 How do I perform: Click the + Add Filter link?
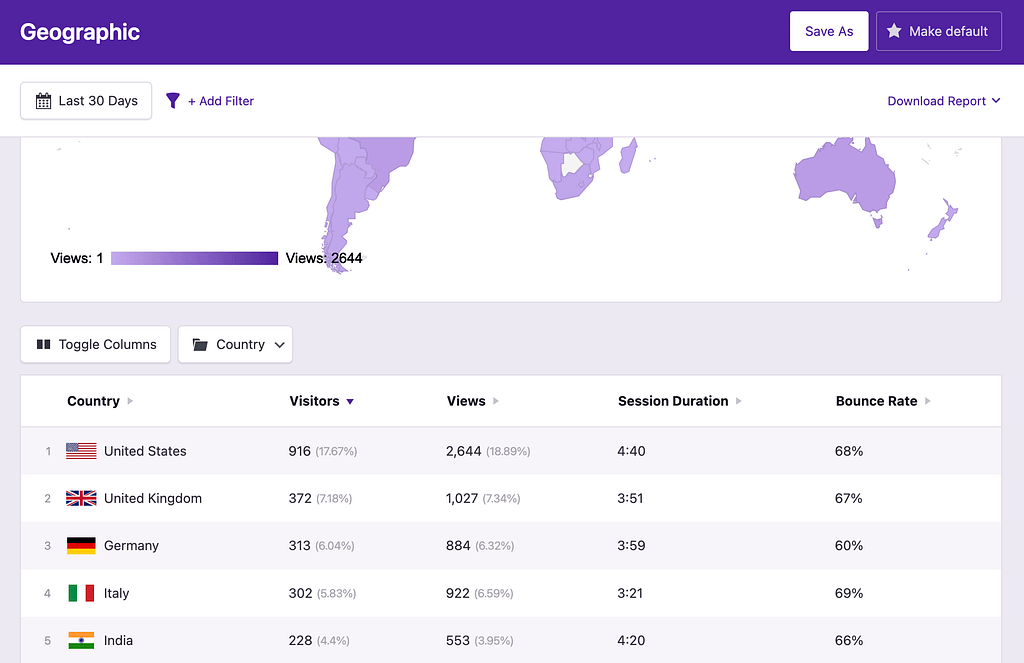click(x=220, y=101)
